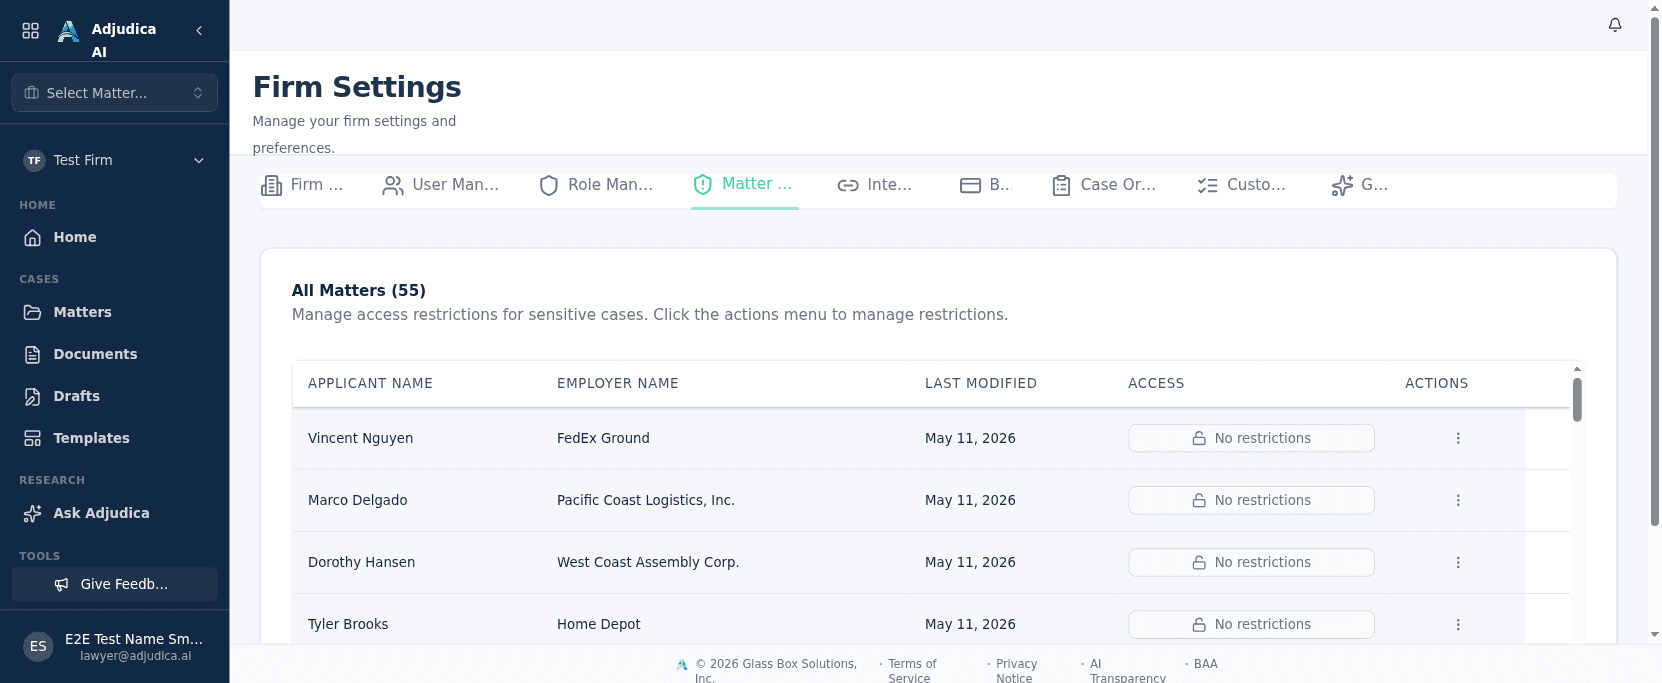
Task: Click the Employer Name column header
Action: click(618, 383)
